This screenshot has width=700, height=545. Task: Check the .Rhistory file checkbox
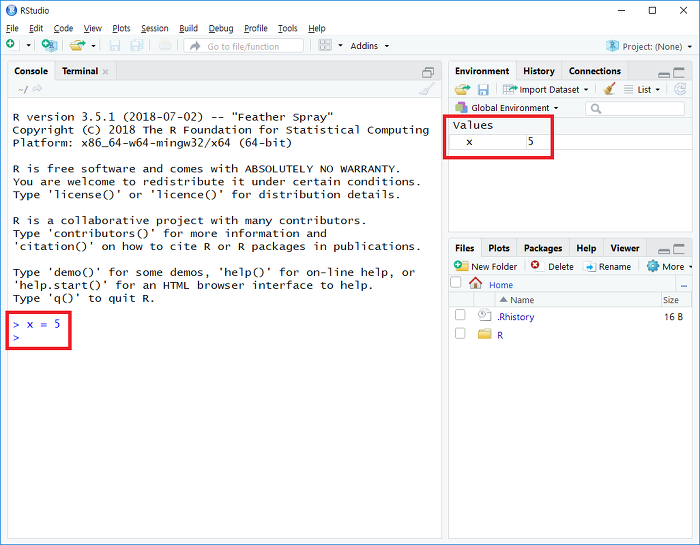pos(460,315)
